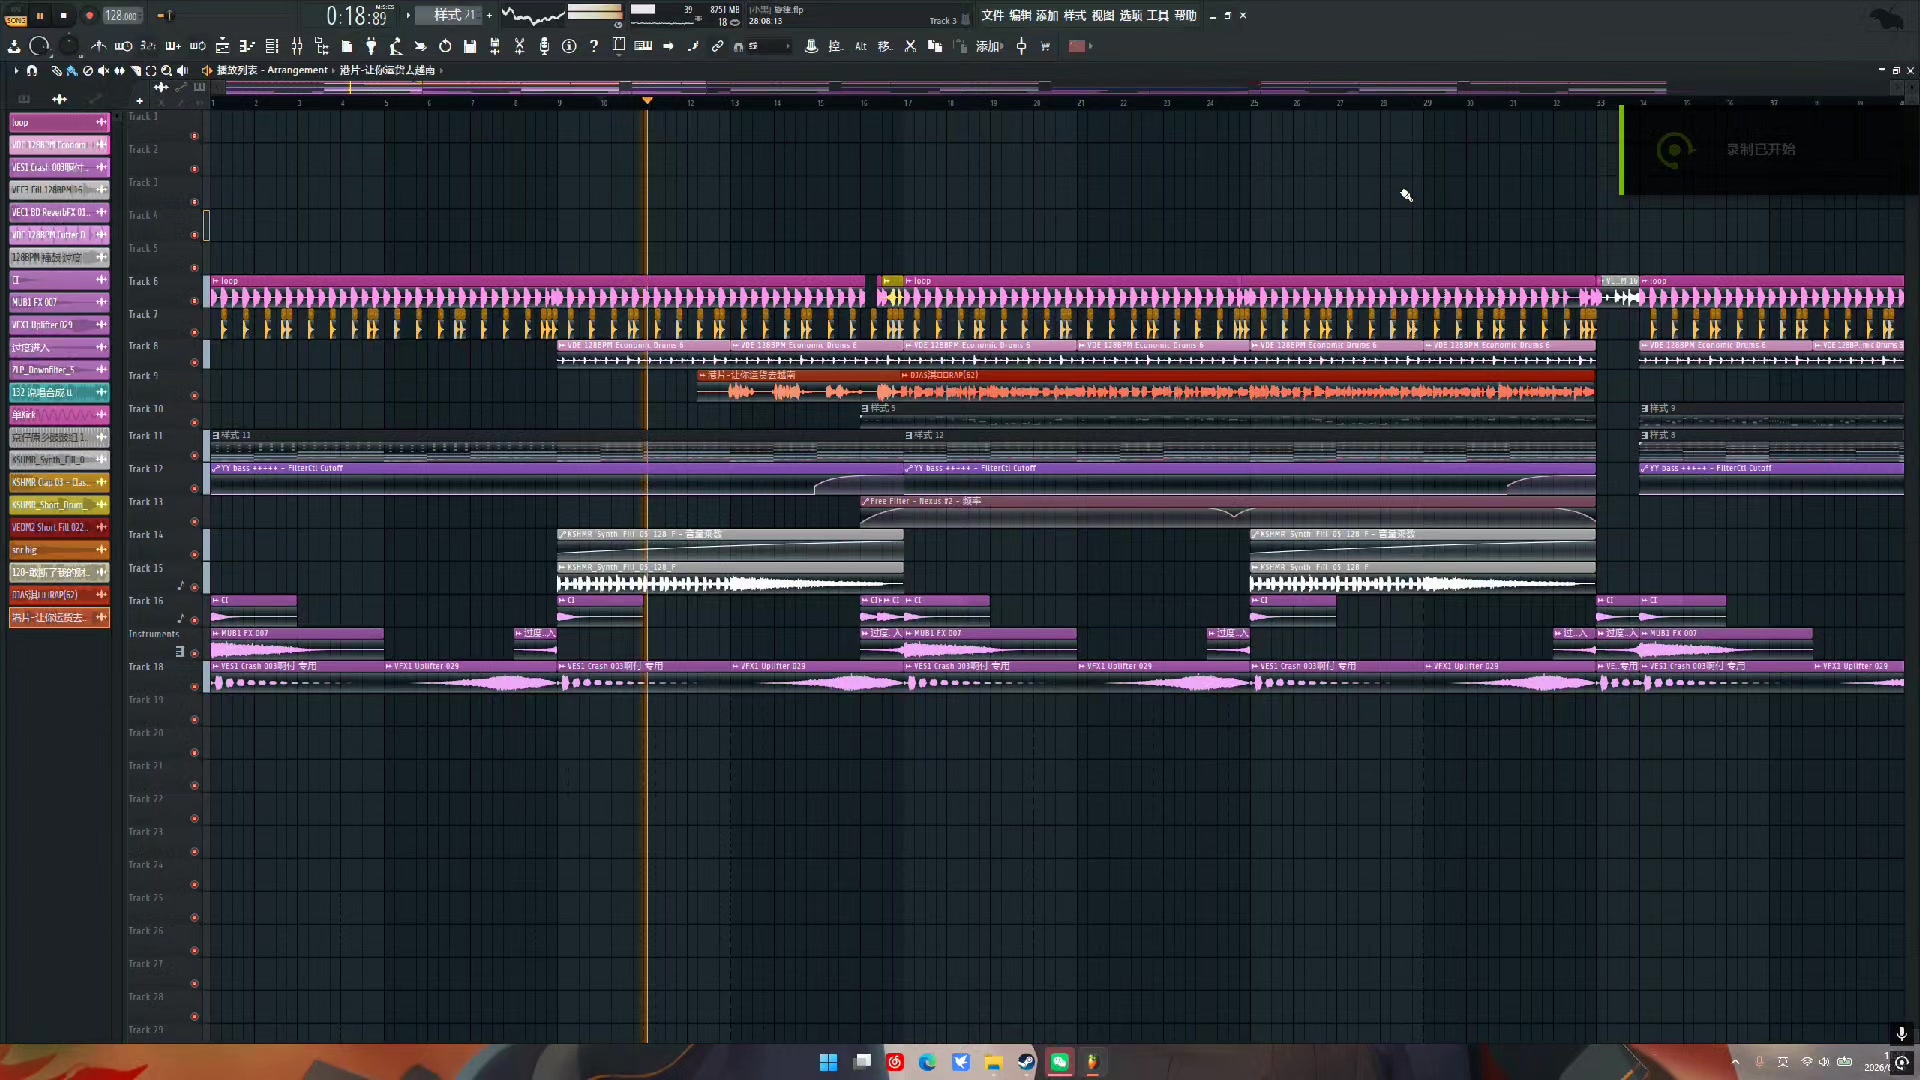Open the 添加 menu in the menu bar
1920x1080 pixels.
[1047, 16]
